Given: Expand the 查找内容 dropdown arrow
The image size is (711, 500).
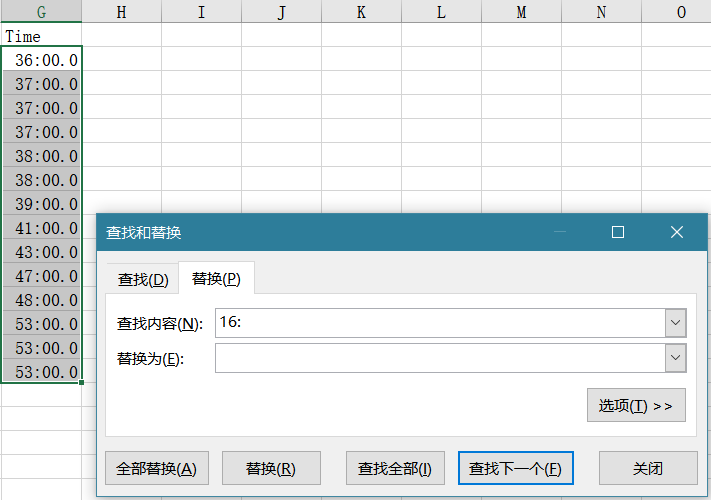Looking at the screenshot, I should point(675,323).
